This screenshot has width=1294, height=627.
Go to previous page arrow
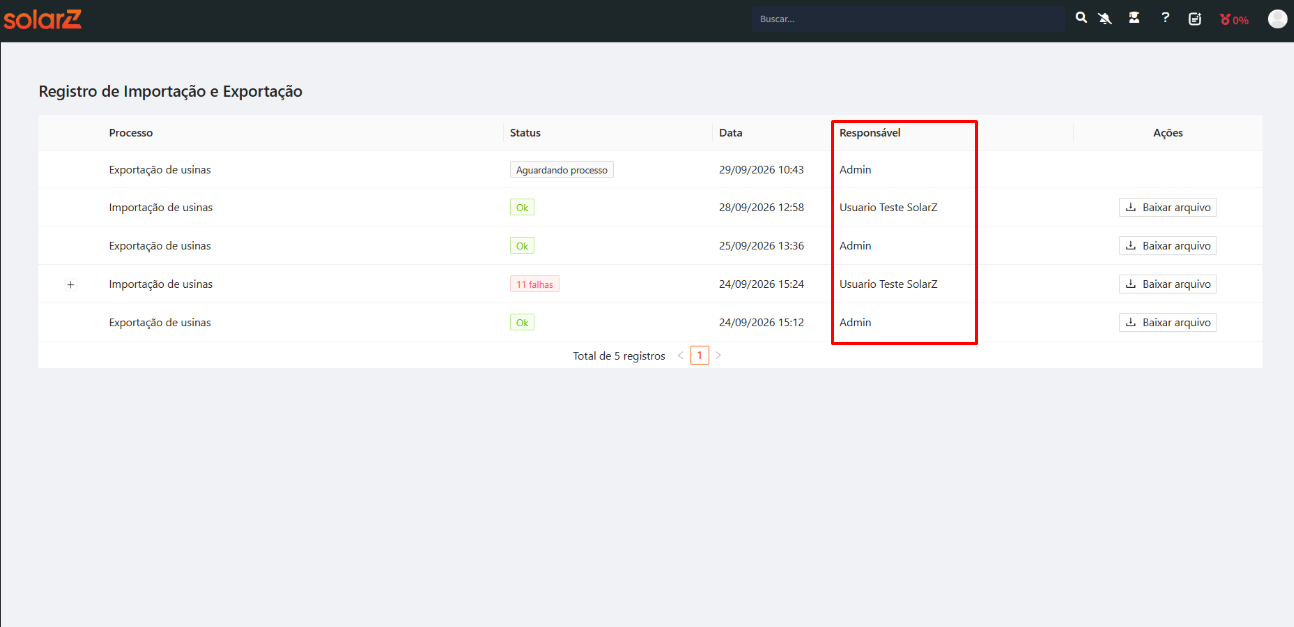pos(681,356)
